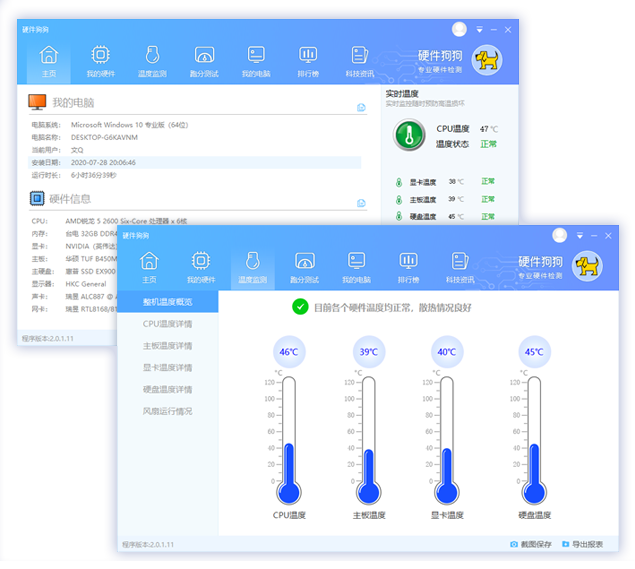
Task: Select 整机温度概览 sidebar tab
Action: (168, 302)
